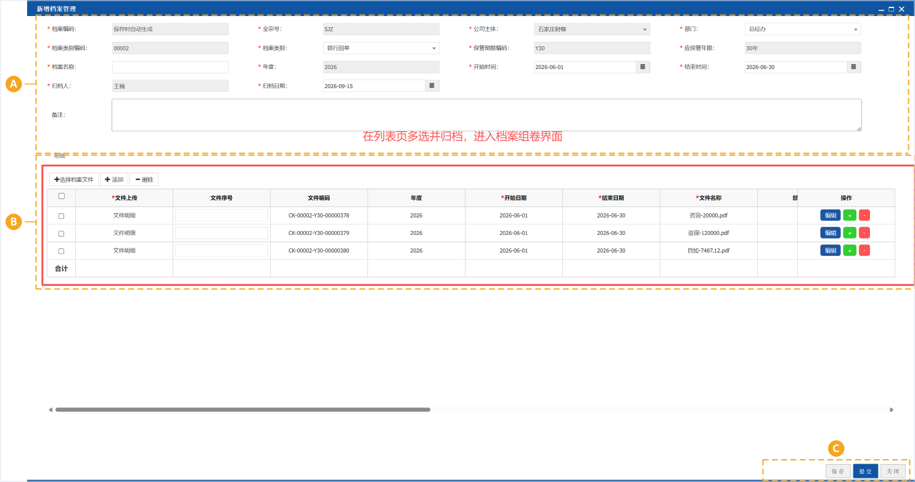Click the horizontal scrollbar thumb
Screen dimensions: 915x482
[x=243, y=410]
